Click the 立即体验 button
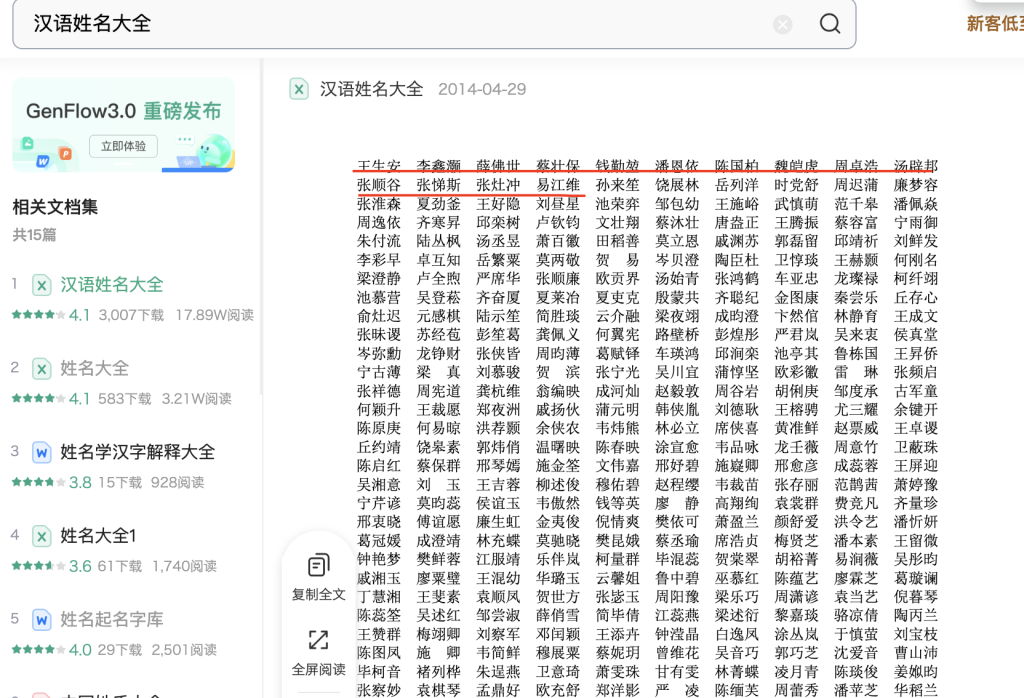 (123, 146)
